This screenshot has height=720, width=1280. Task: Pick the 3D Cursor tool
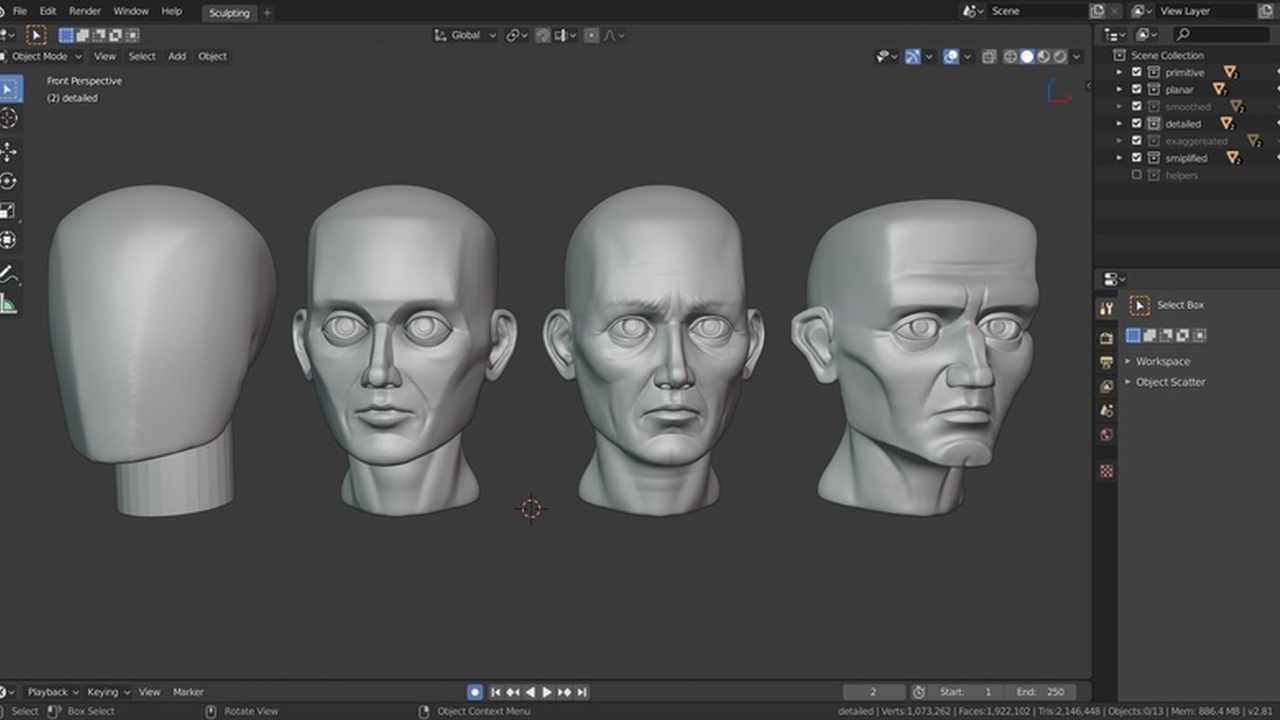coord(10,119)
